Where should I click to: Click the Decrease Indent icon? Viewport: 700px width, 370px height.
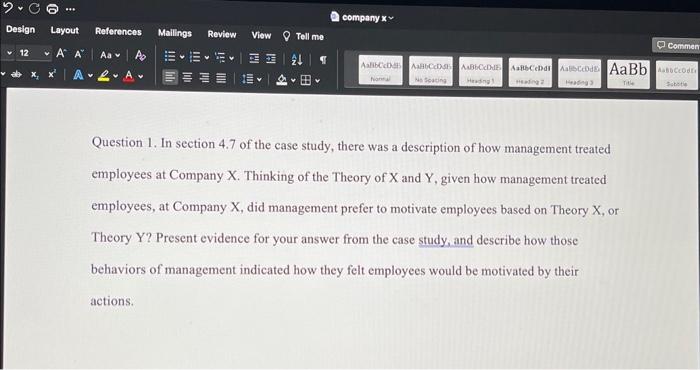pos(254,58)
